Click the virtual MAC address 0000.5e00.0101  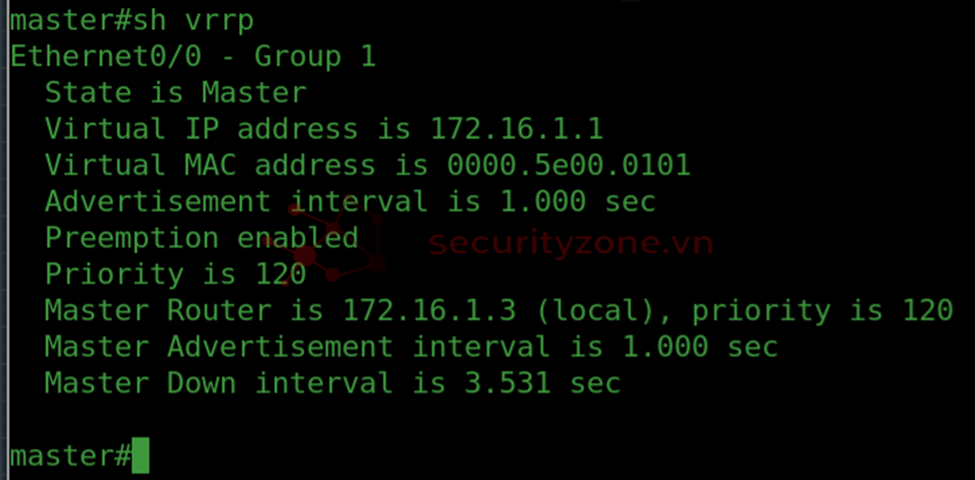(x=569, y=165)
